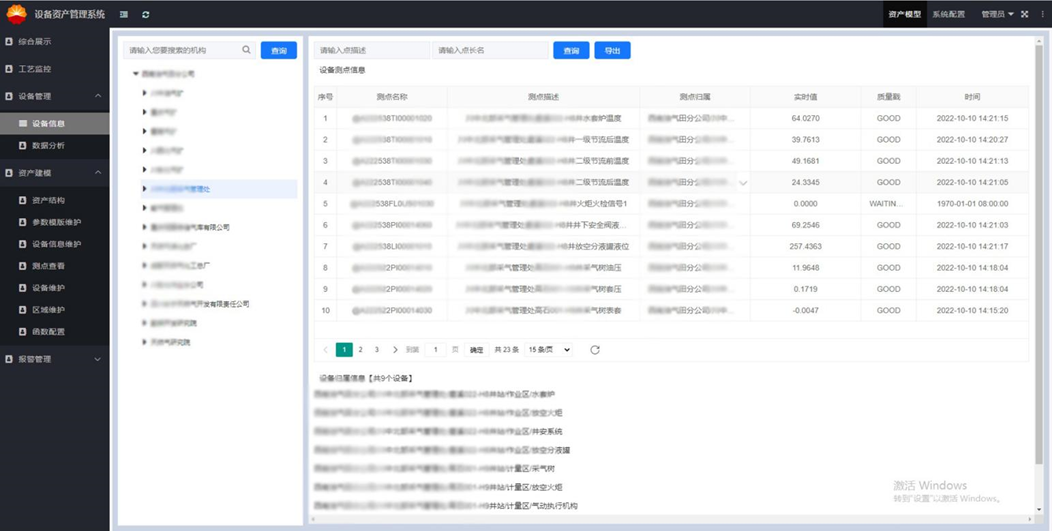Collapse the 设备管理 sidebar section

coord(97,97)
